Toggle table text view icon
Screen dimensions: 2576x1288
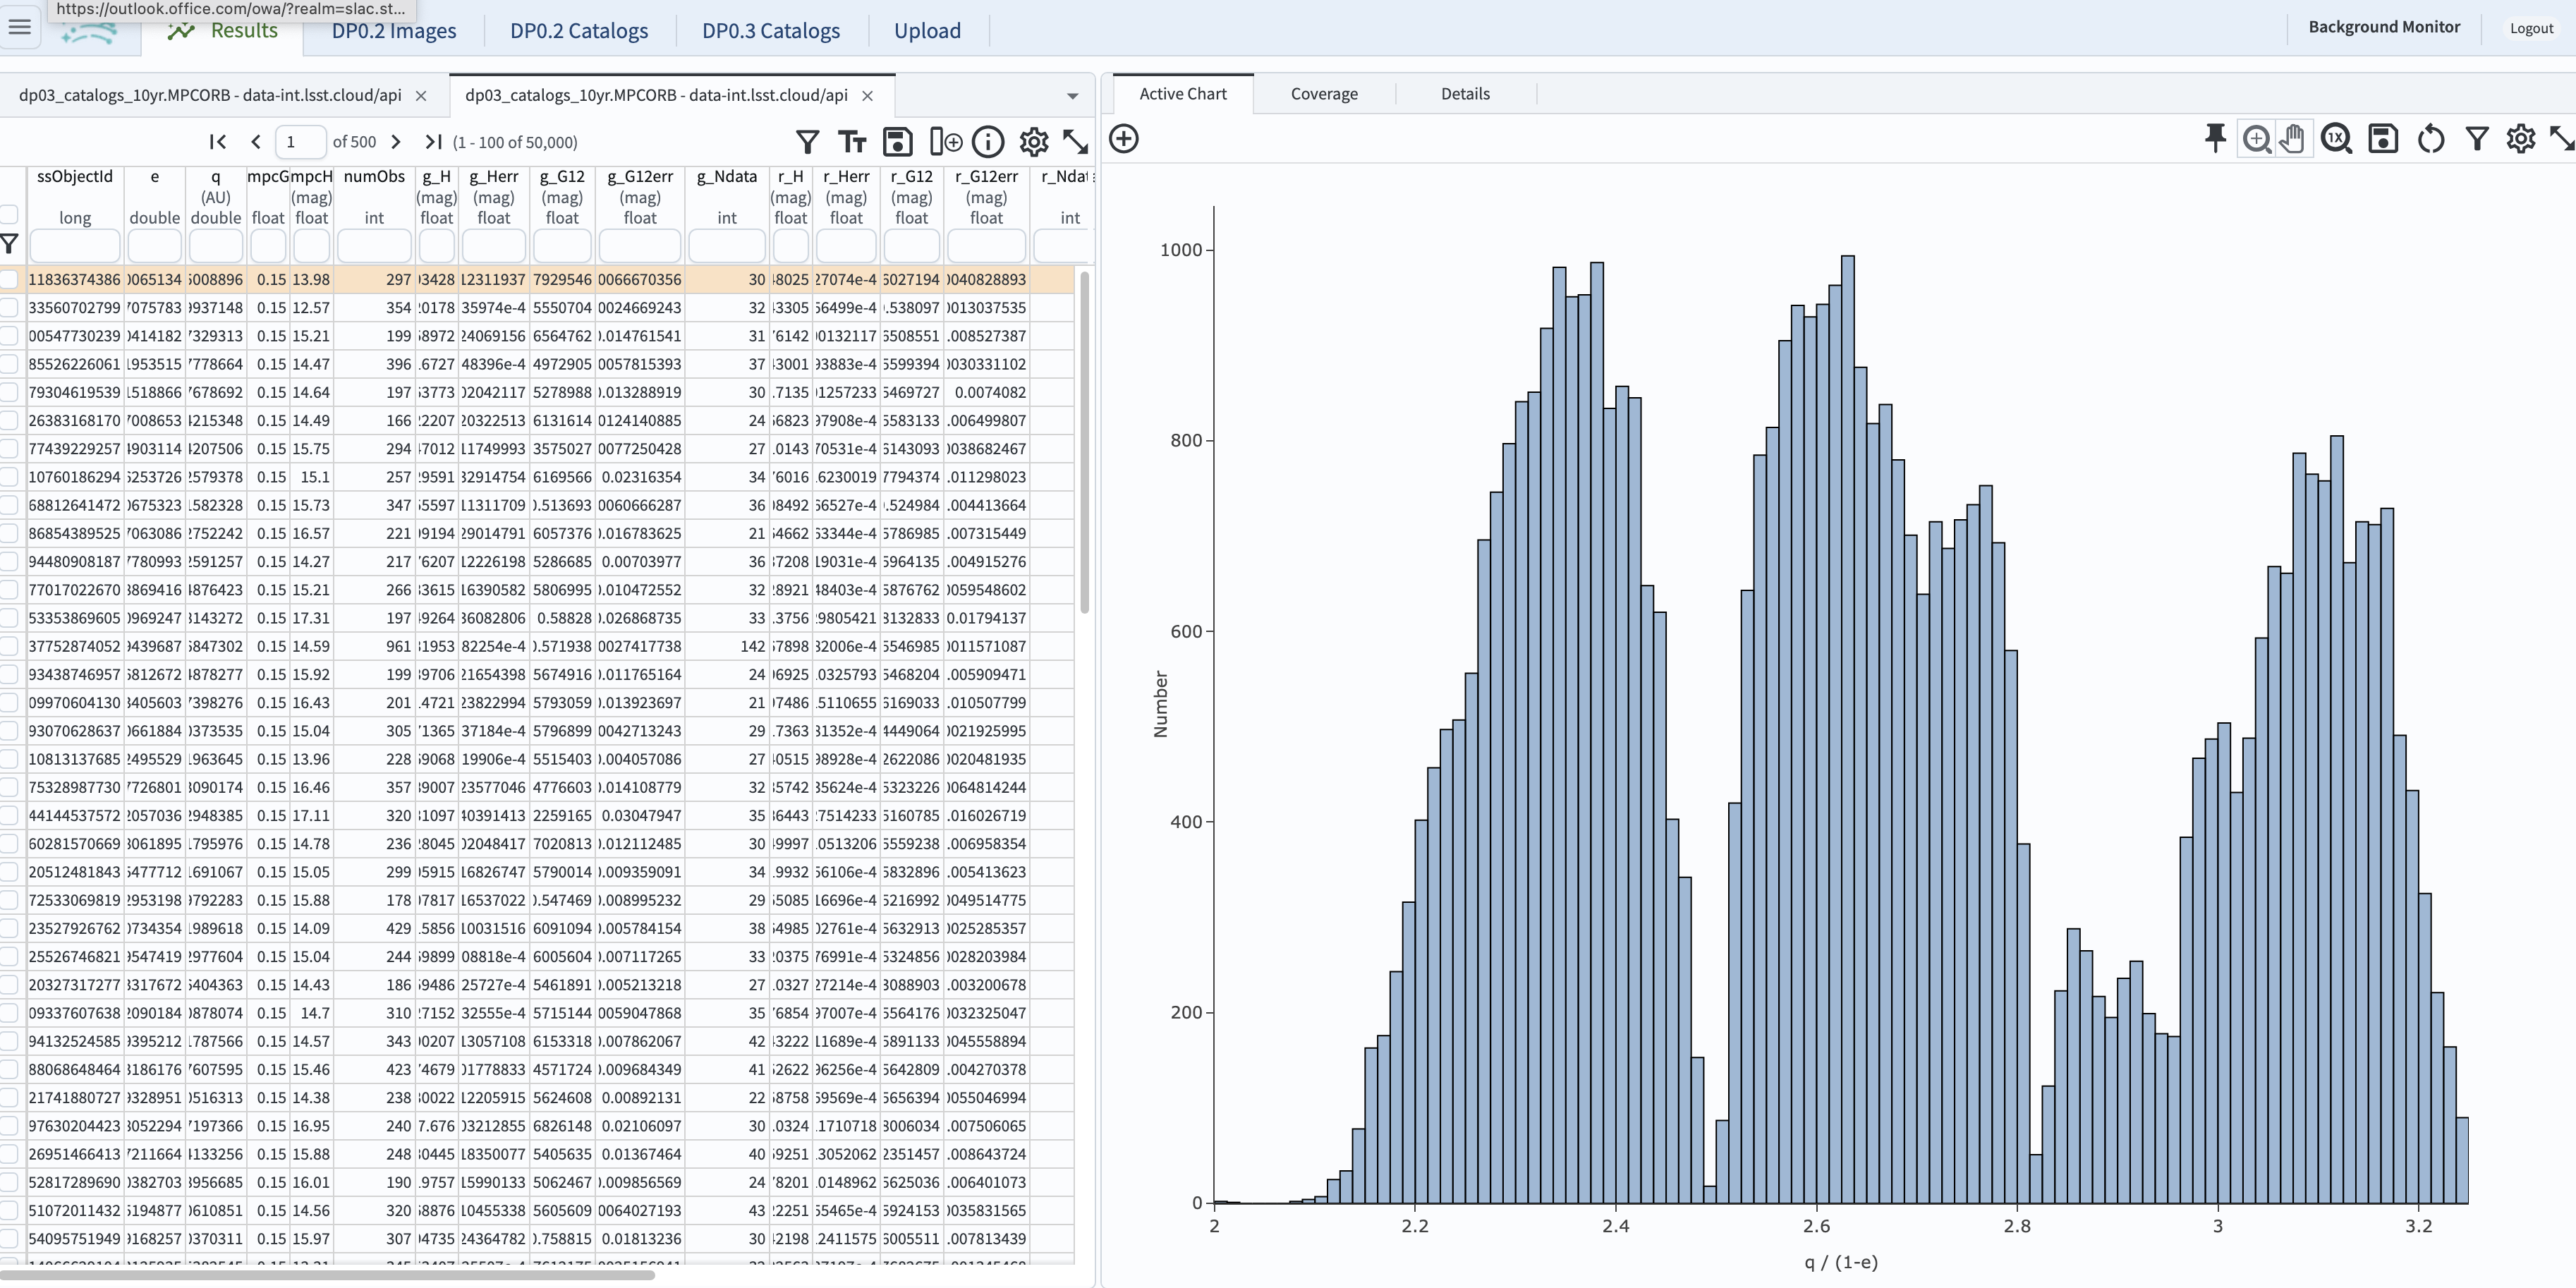pyautogui.click(x=852, y=142)
